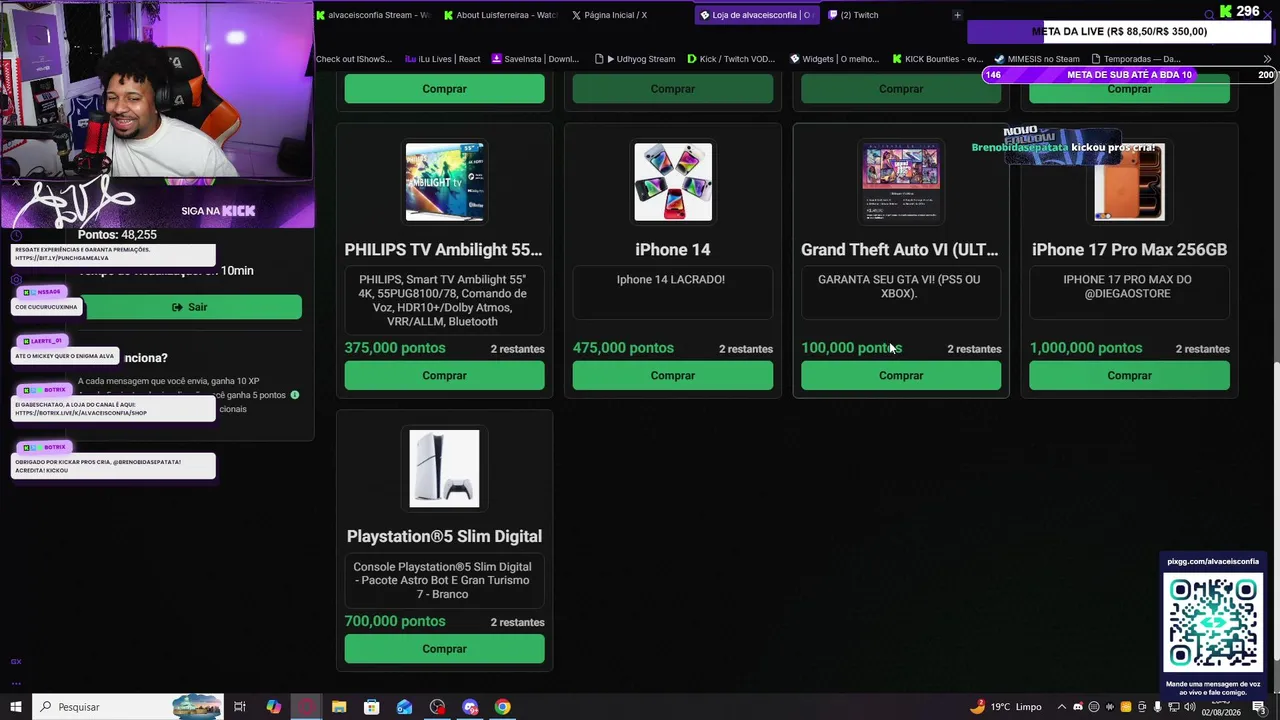Screen dimensions: 1280x720
Task: Open Task View on the taskbar
Action: coord(240,707)
